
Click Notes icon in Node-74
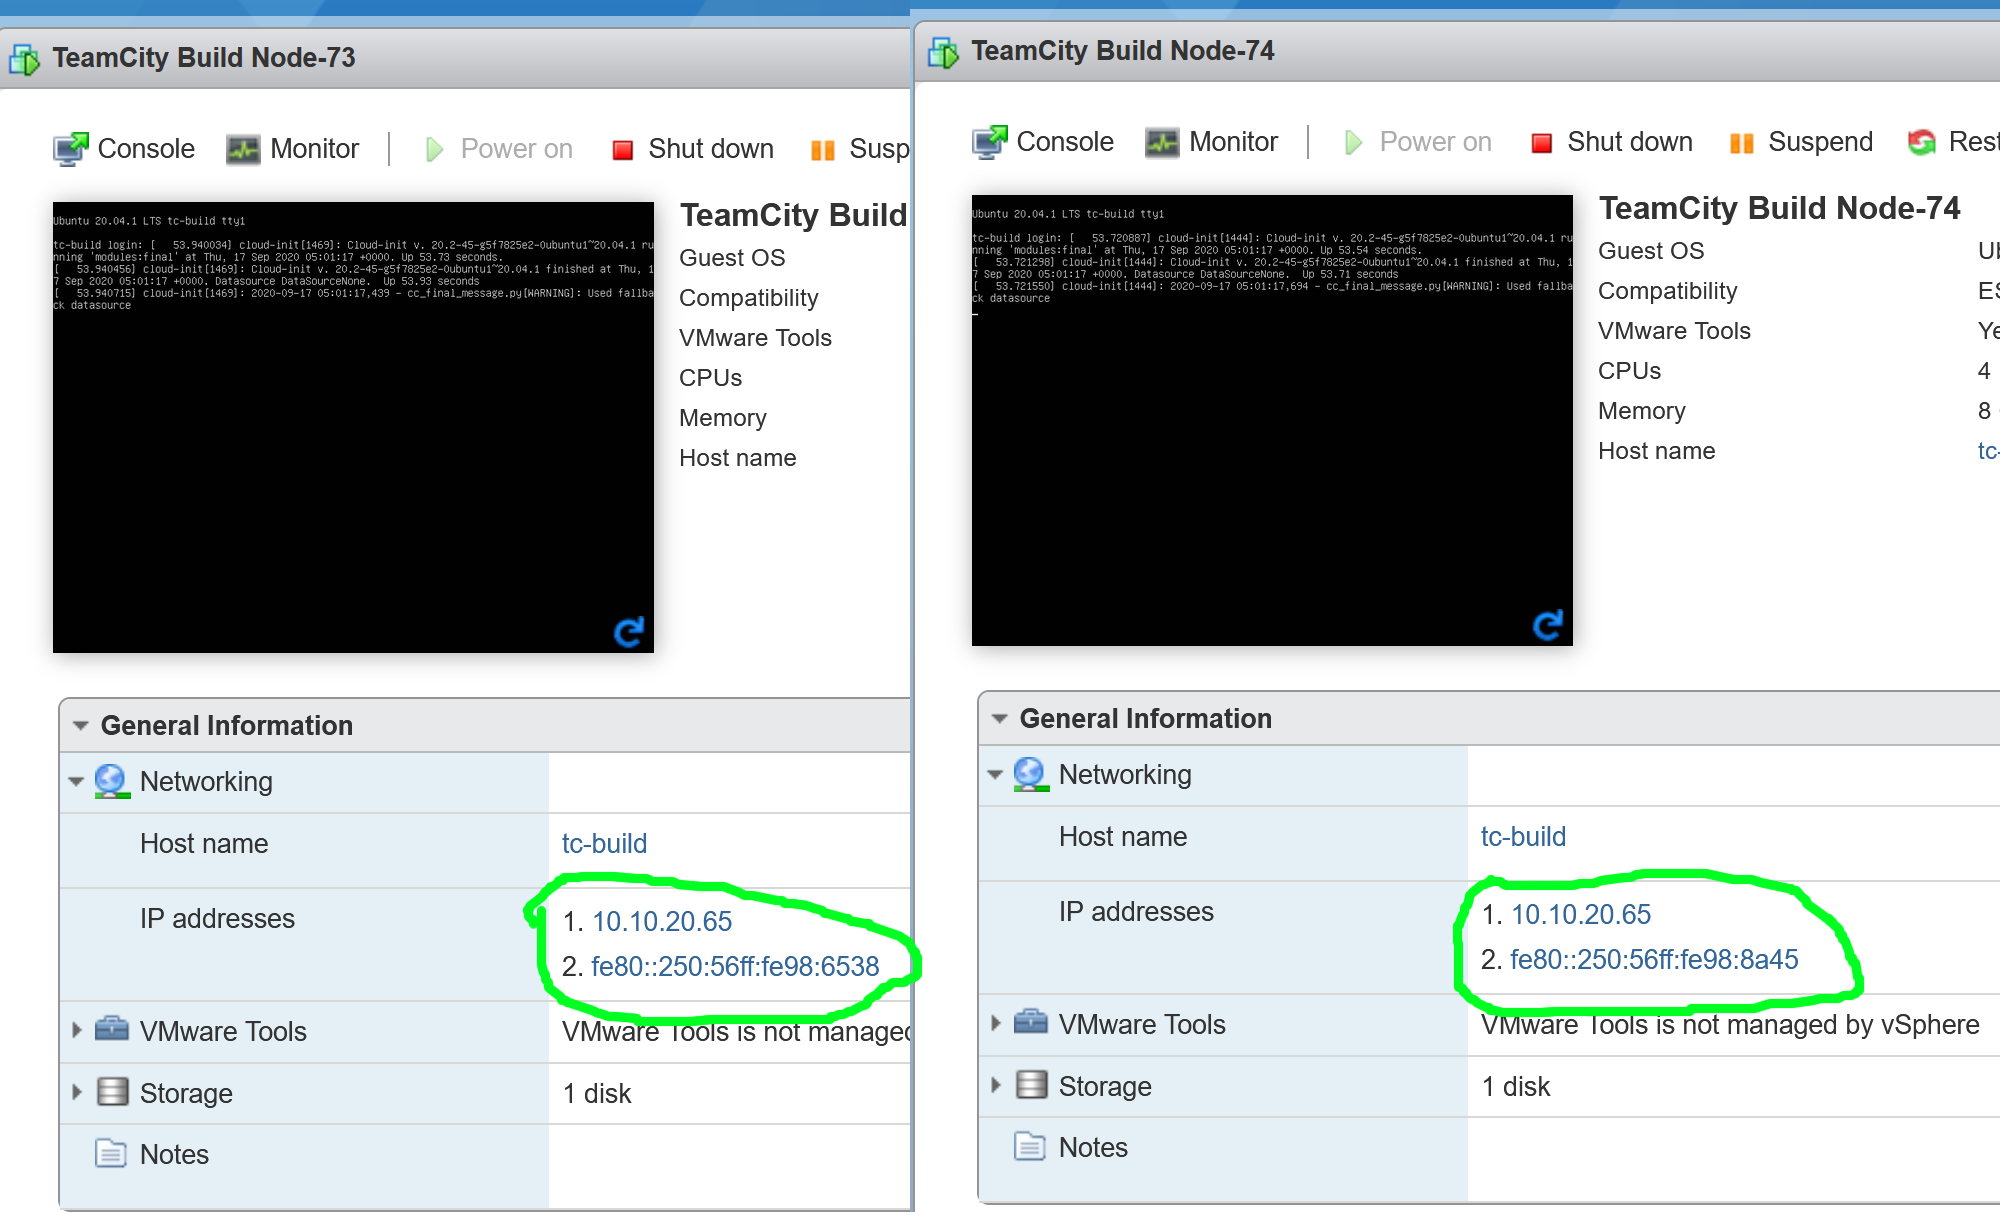pos(1030,1146)
